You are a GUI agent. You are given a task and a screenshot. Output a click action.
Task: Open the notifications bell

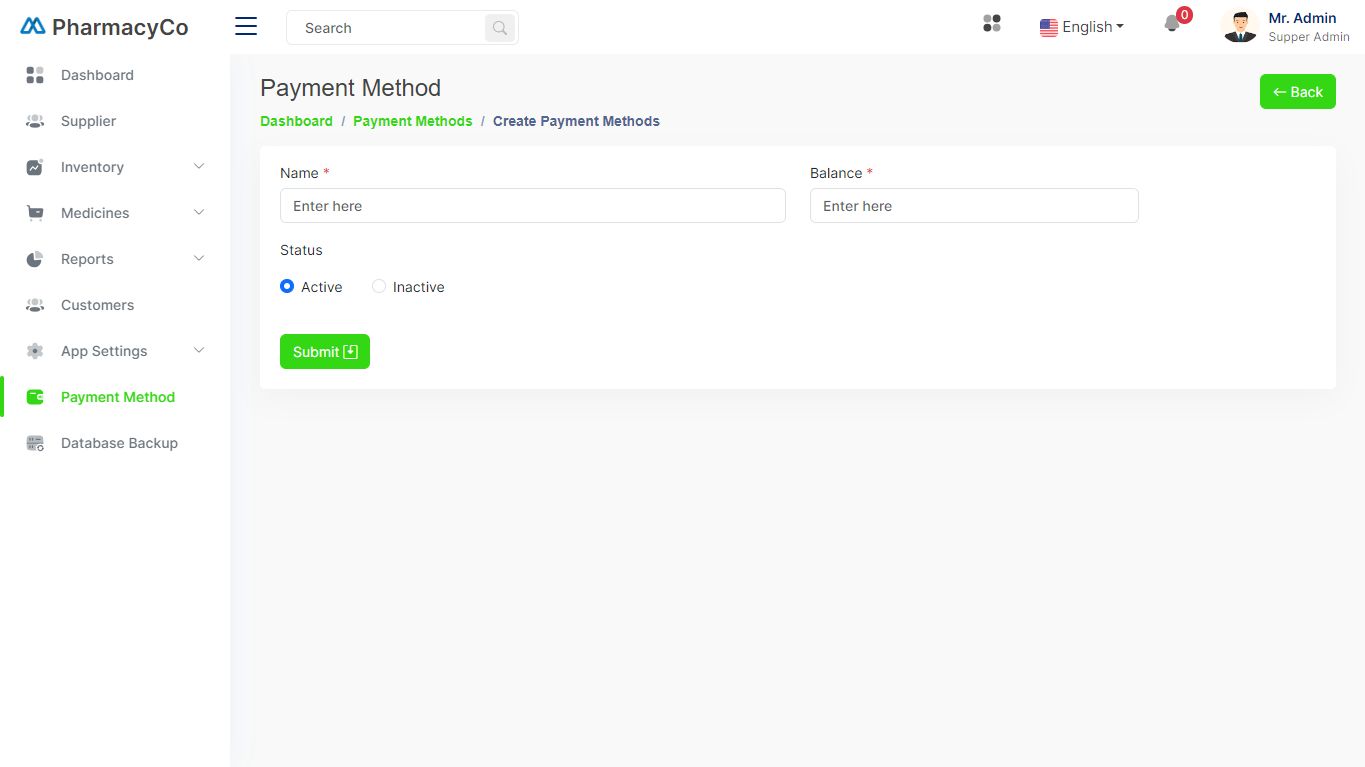pyautogui.click(x=1172, y=24)
